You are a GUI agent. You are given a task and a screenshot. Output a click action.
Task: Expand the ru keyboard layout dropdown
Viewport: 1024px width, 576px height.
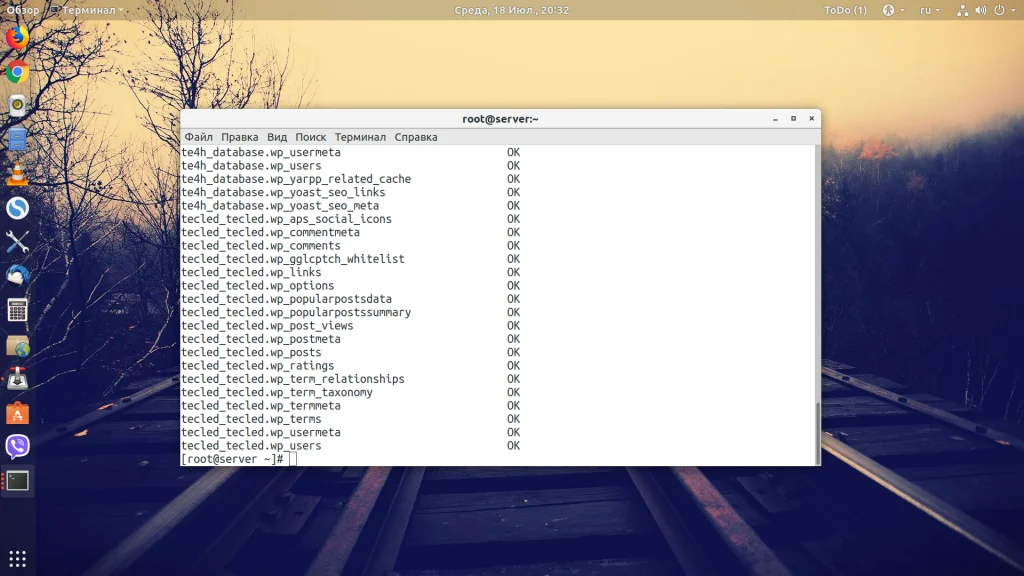click(x=929, y=10)
